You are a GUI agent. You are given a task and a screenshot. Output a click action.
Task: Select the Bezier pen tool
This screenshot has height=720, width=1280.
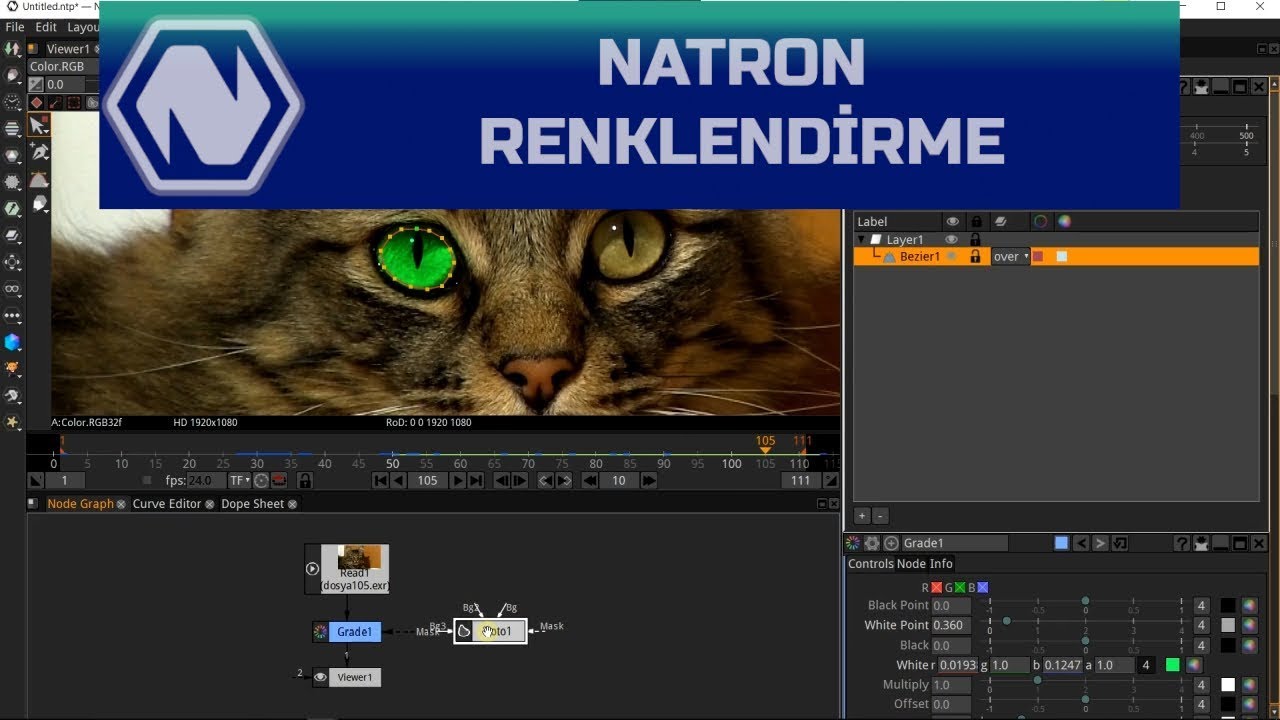39,153
